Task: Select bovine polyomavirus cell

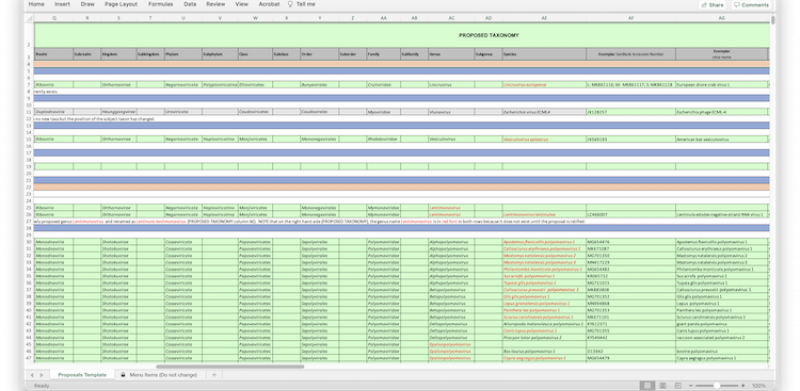Action: coord(721,352)
